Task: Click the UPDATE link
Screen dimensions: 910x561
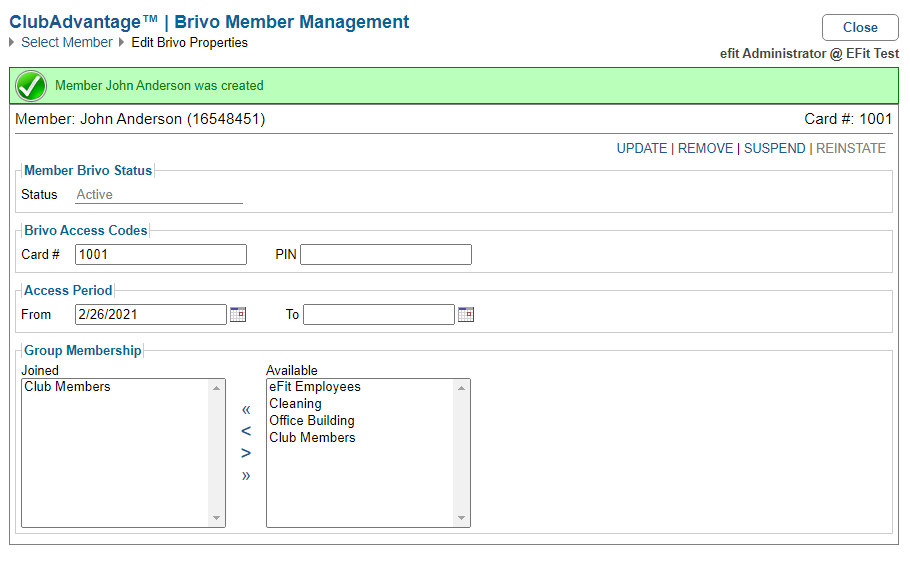Action: 642,149
